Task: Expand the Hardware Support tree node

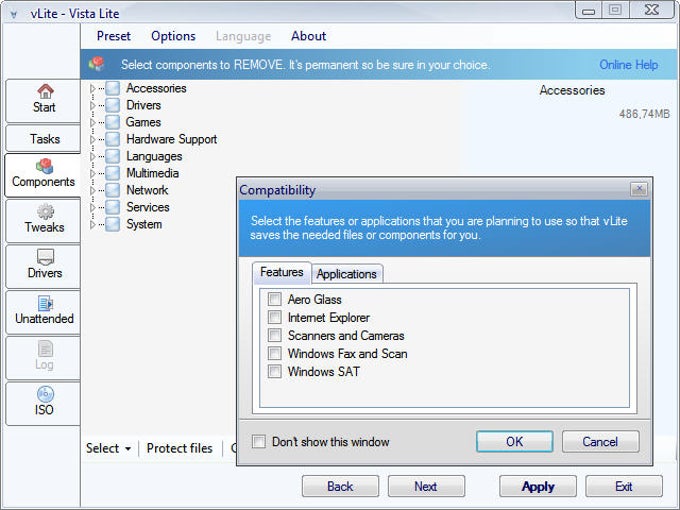Action: pos(92,139)
